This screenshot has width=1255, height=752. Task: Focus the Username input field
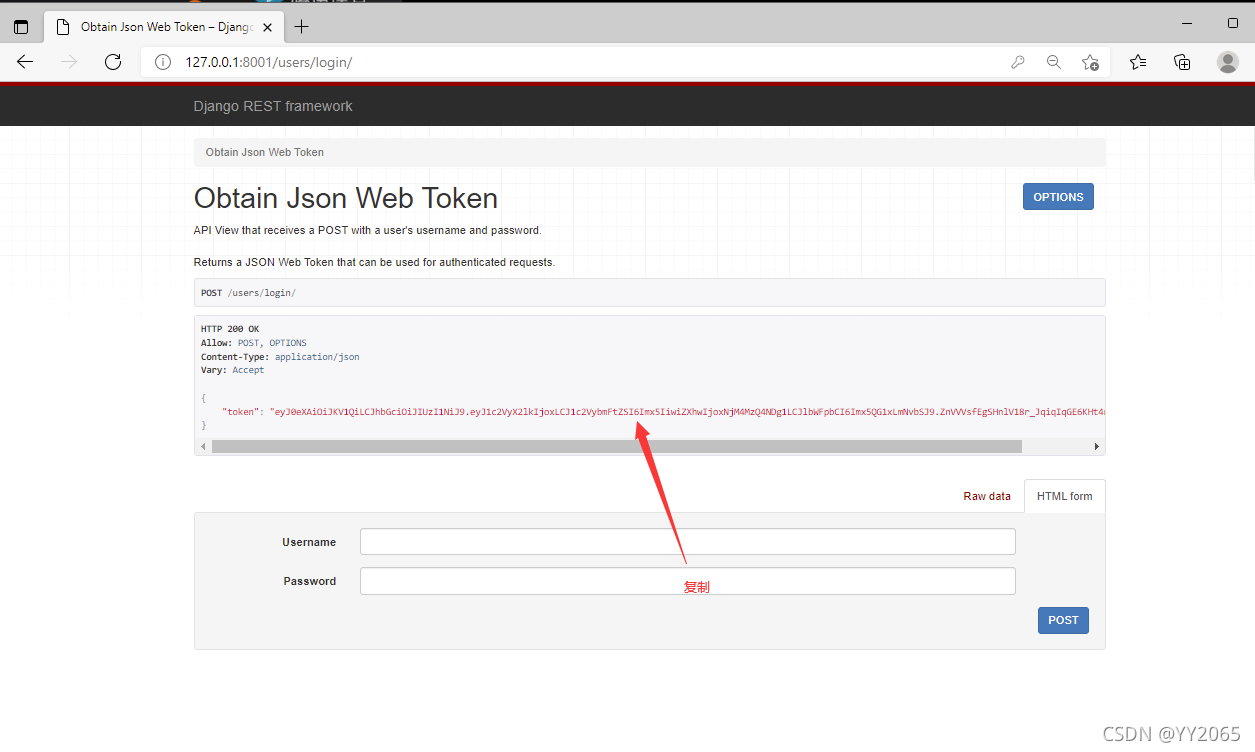(687, 541)
